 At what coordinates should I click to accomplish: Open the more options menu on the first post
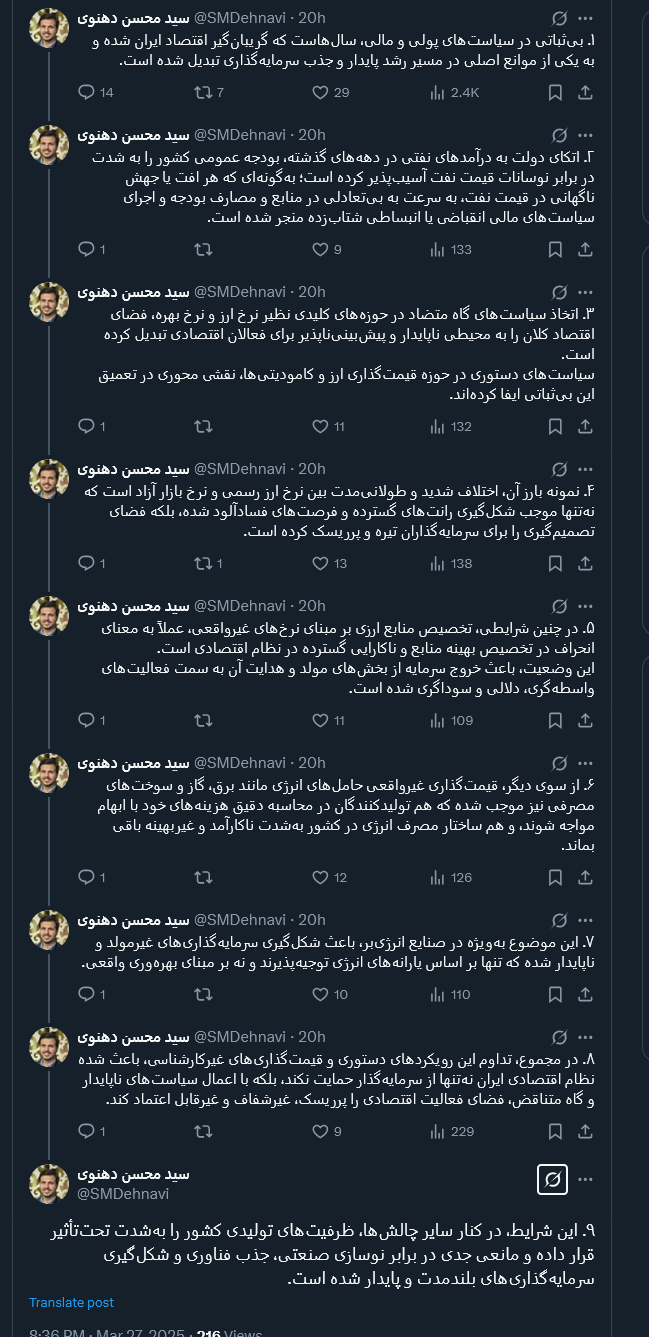(x=586, y=19)
